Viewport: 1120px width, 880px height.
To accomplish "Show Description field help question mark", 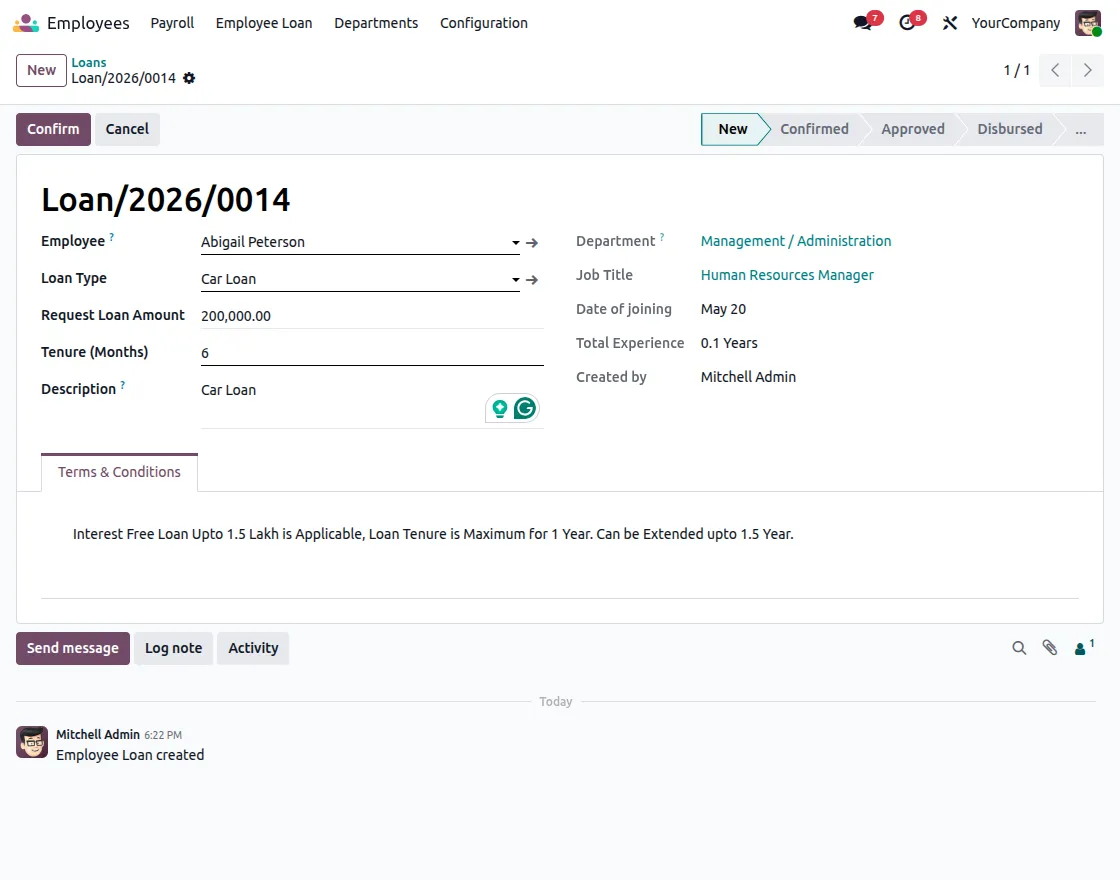I will pyautogui.click(x=122, y=384).
